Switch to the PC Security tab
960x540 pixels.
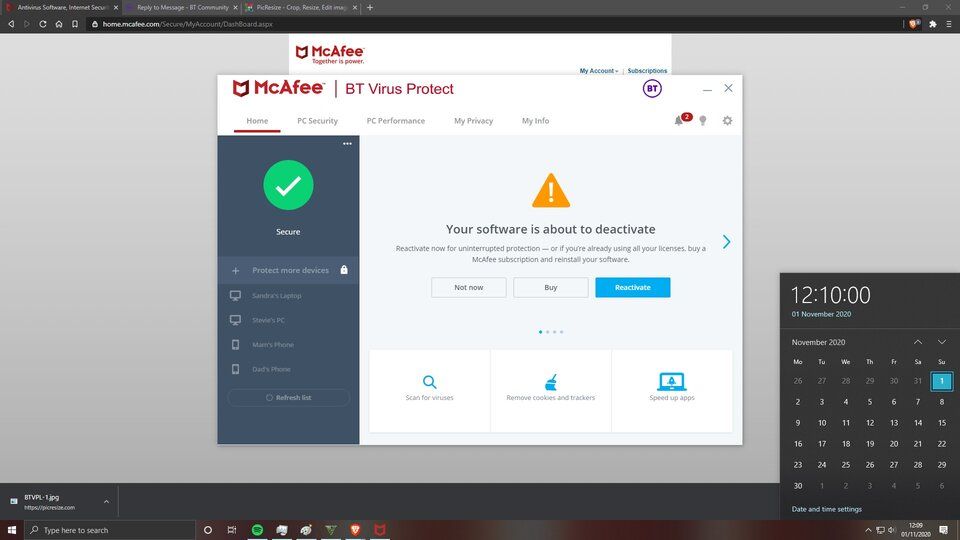317,121
